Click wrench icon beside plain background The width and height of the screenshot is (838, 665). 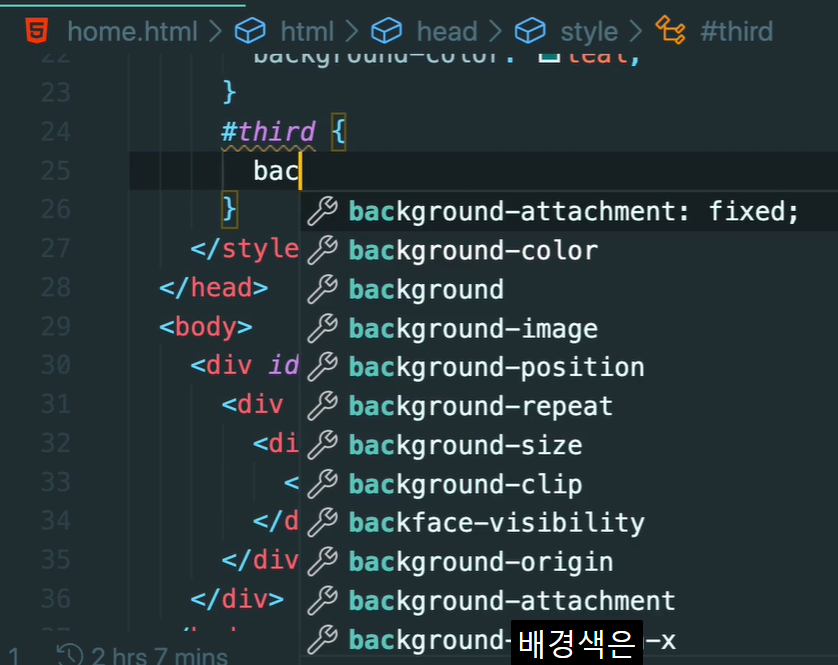(322, 289)
